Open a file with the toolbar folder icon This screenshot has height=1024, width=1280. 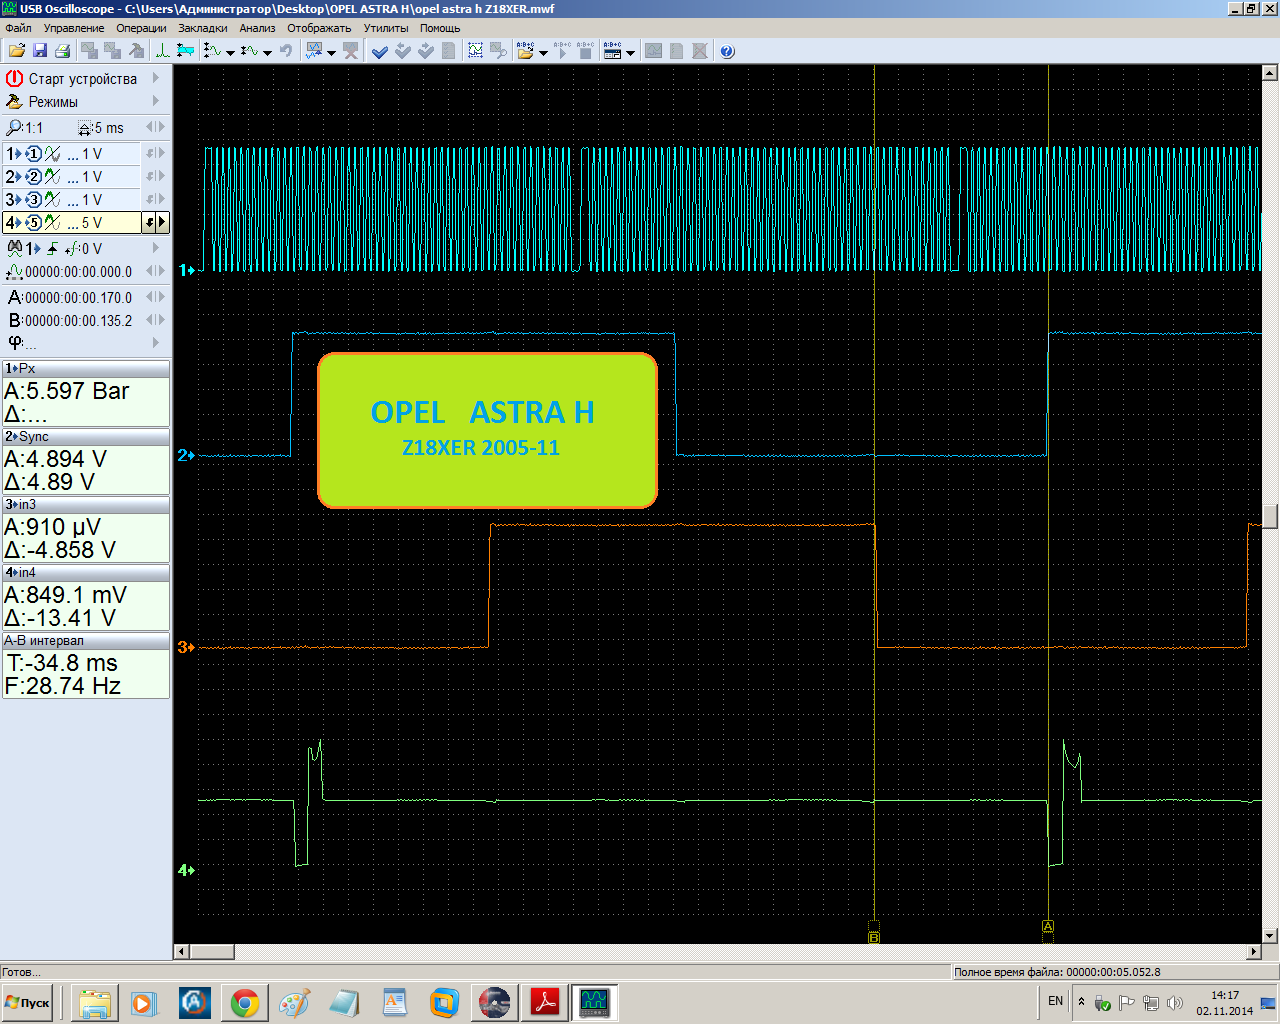(x=16, y=51)
